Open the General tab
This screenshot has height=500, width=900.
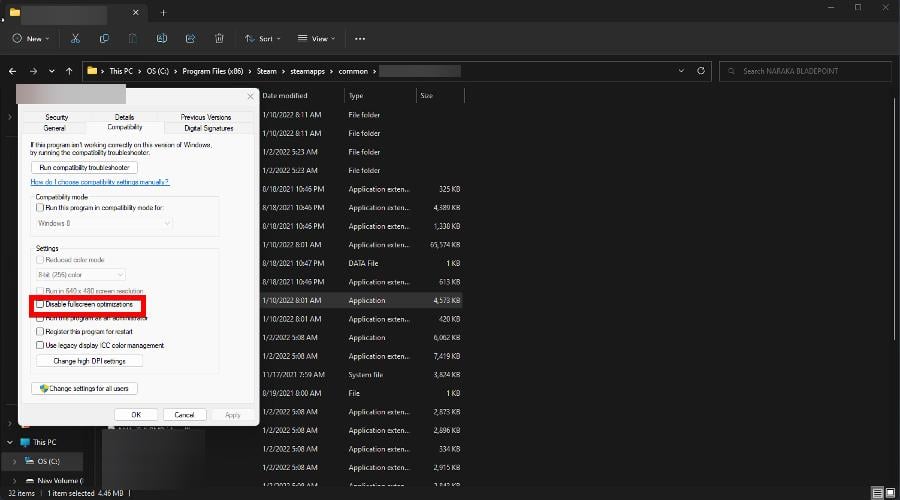coord(55,128)
